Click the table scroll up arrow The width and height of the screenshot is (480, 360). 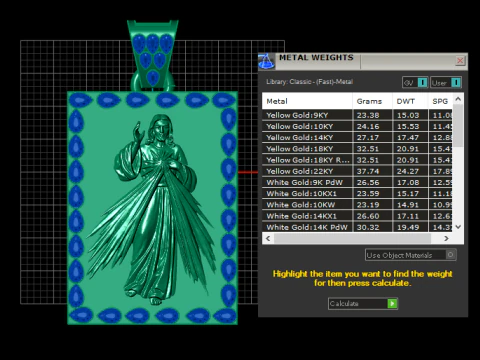coord(458,99)
